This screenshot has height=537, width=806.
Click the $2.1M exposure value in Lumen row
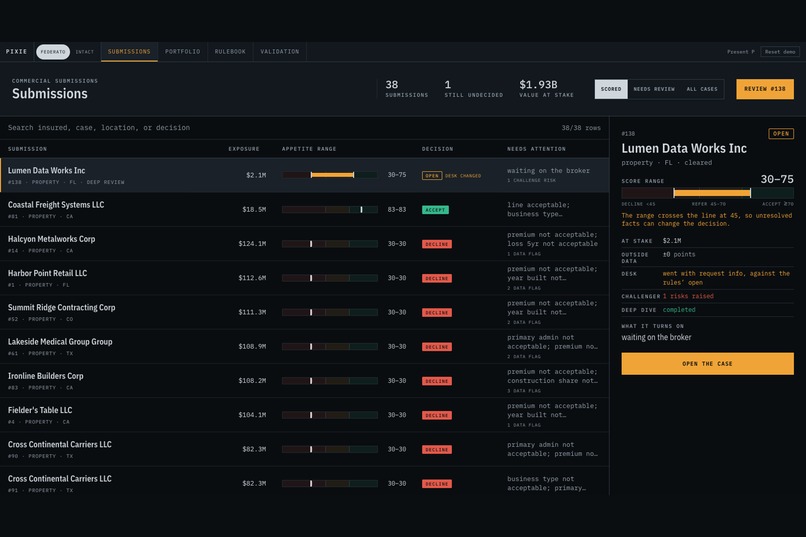(x=256, y=175)
